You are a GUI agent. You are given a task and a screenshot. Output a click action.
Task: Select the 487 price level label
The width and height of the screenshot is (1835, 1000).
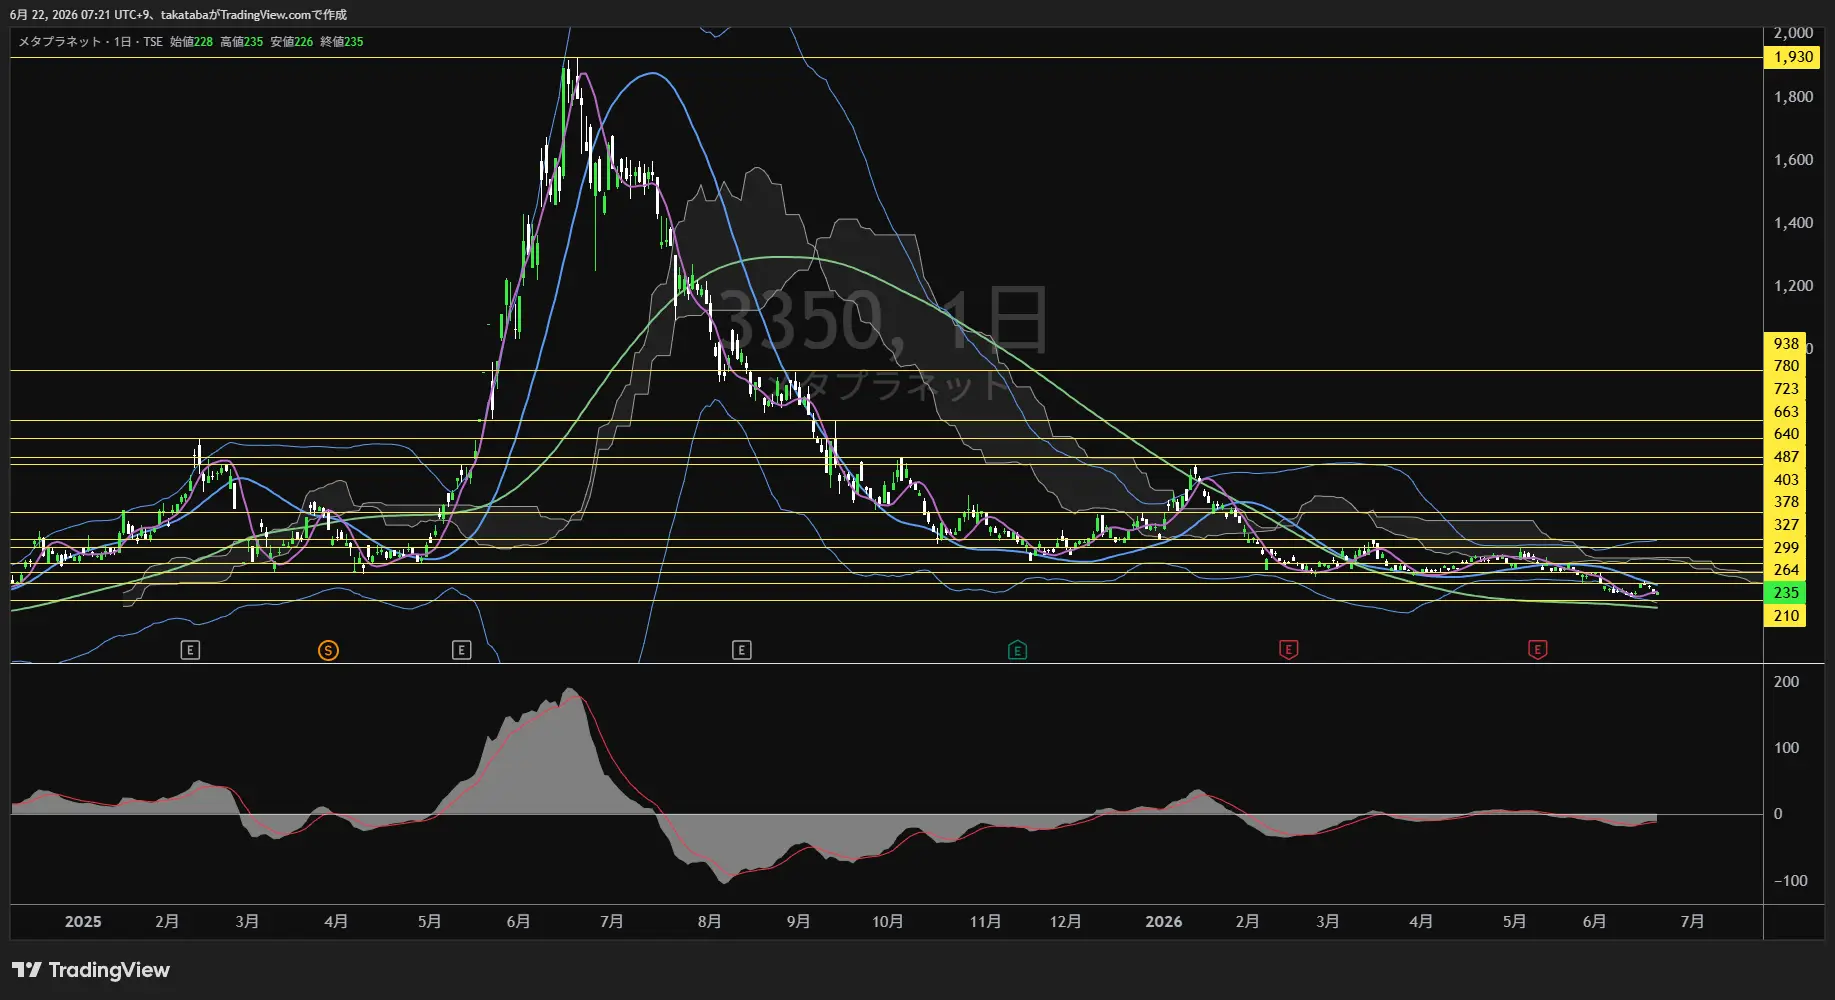point(1785,457)
